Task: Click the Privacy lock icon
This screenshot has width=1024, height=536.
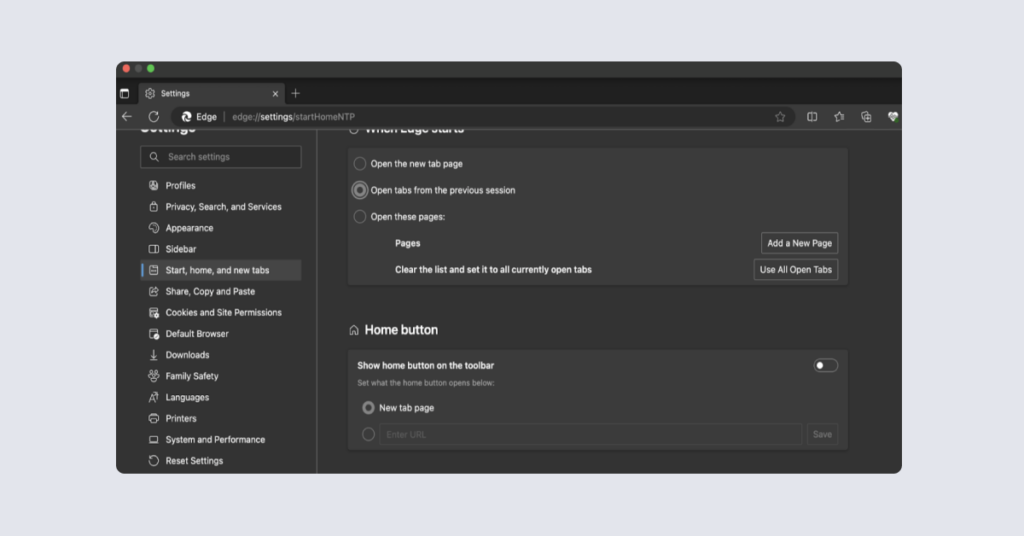Action: coord(153,207)
